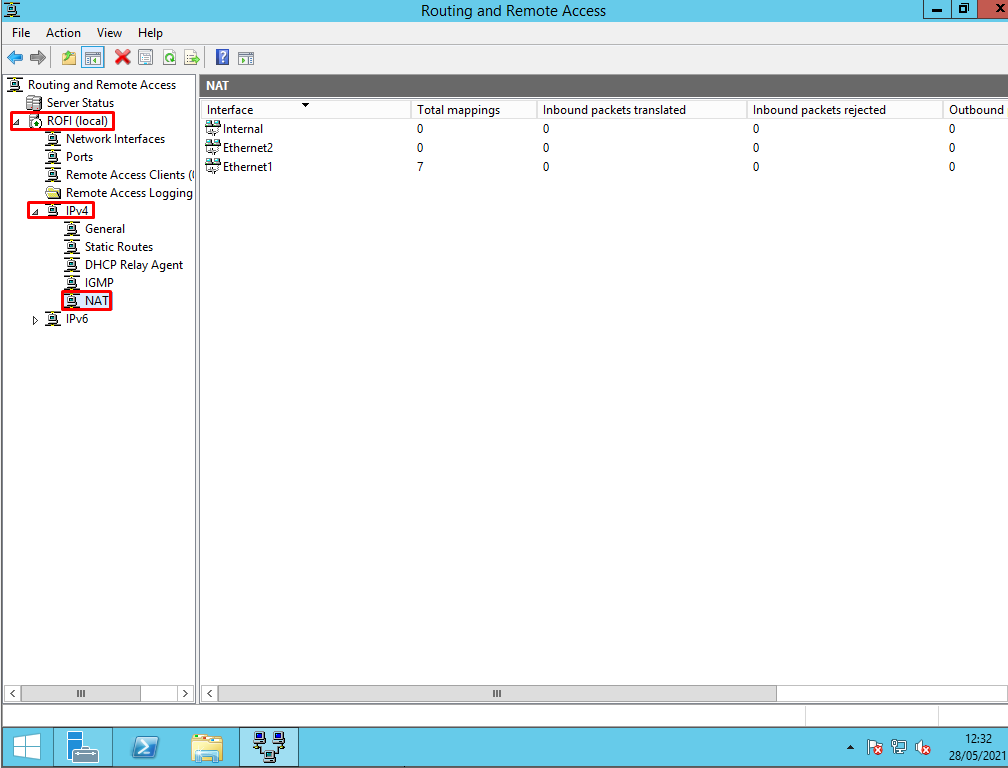Click the Export List toolbar icon
Viewport: 1008px width, 768px height.
(192, 58)
